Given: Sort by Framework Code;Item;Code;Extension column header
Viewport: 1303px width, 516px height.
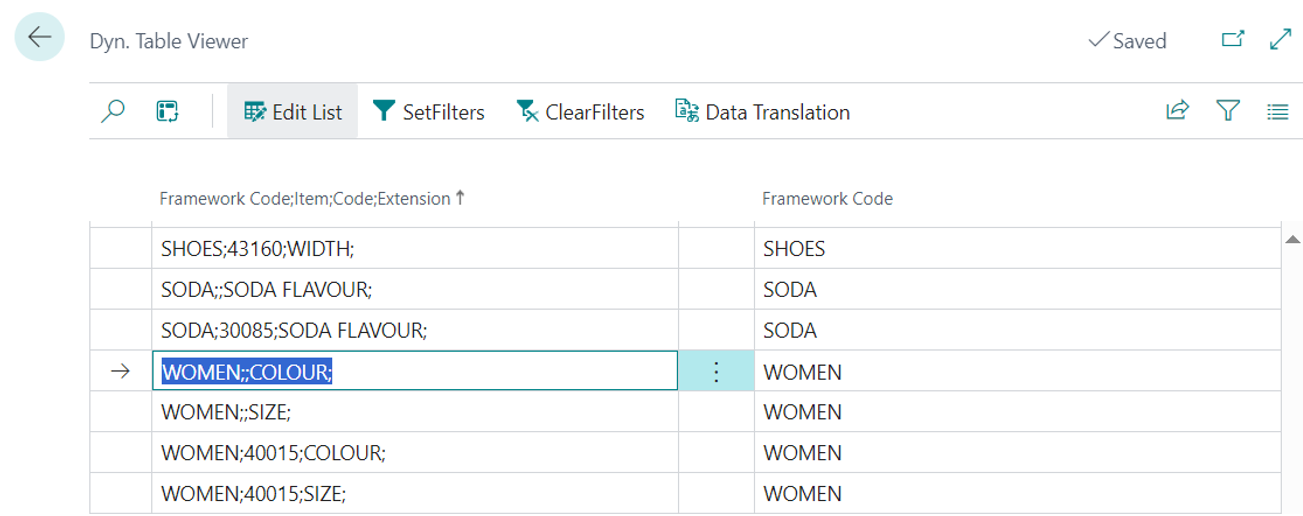Looking at the screenshot, I should point(305,199).
